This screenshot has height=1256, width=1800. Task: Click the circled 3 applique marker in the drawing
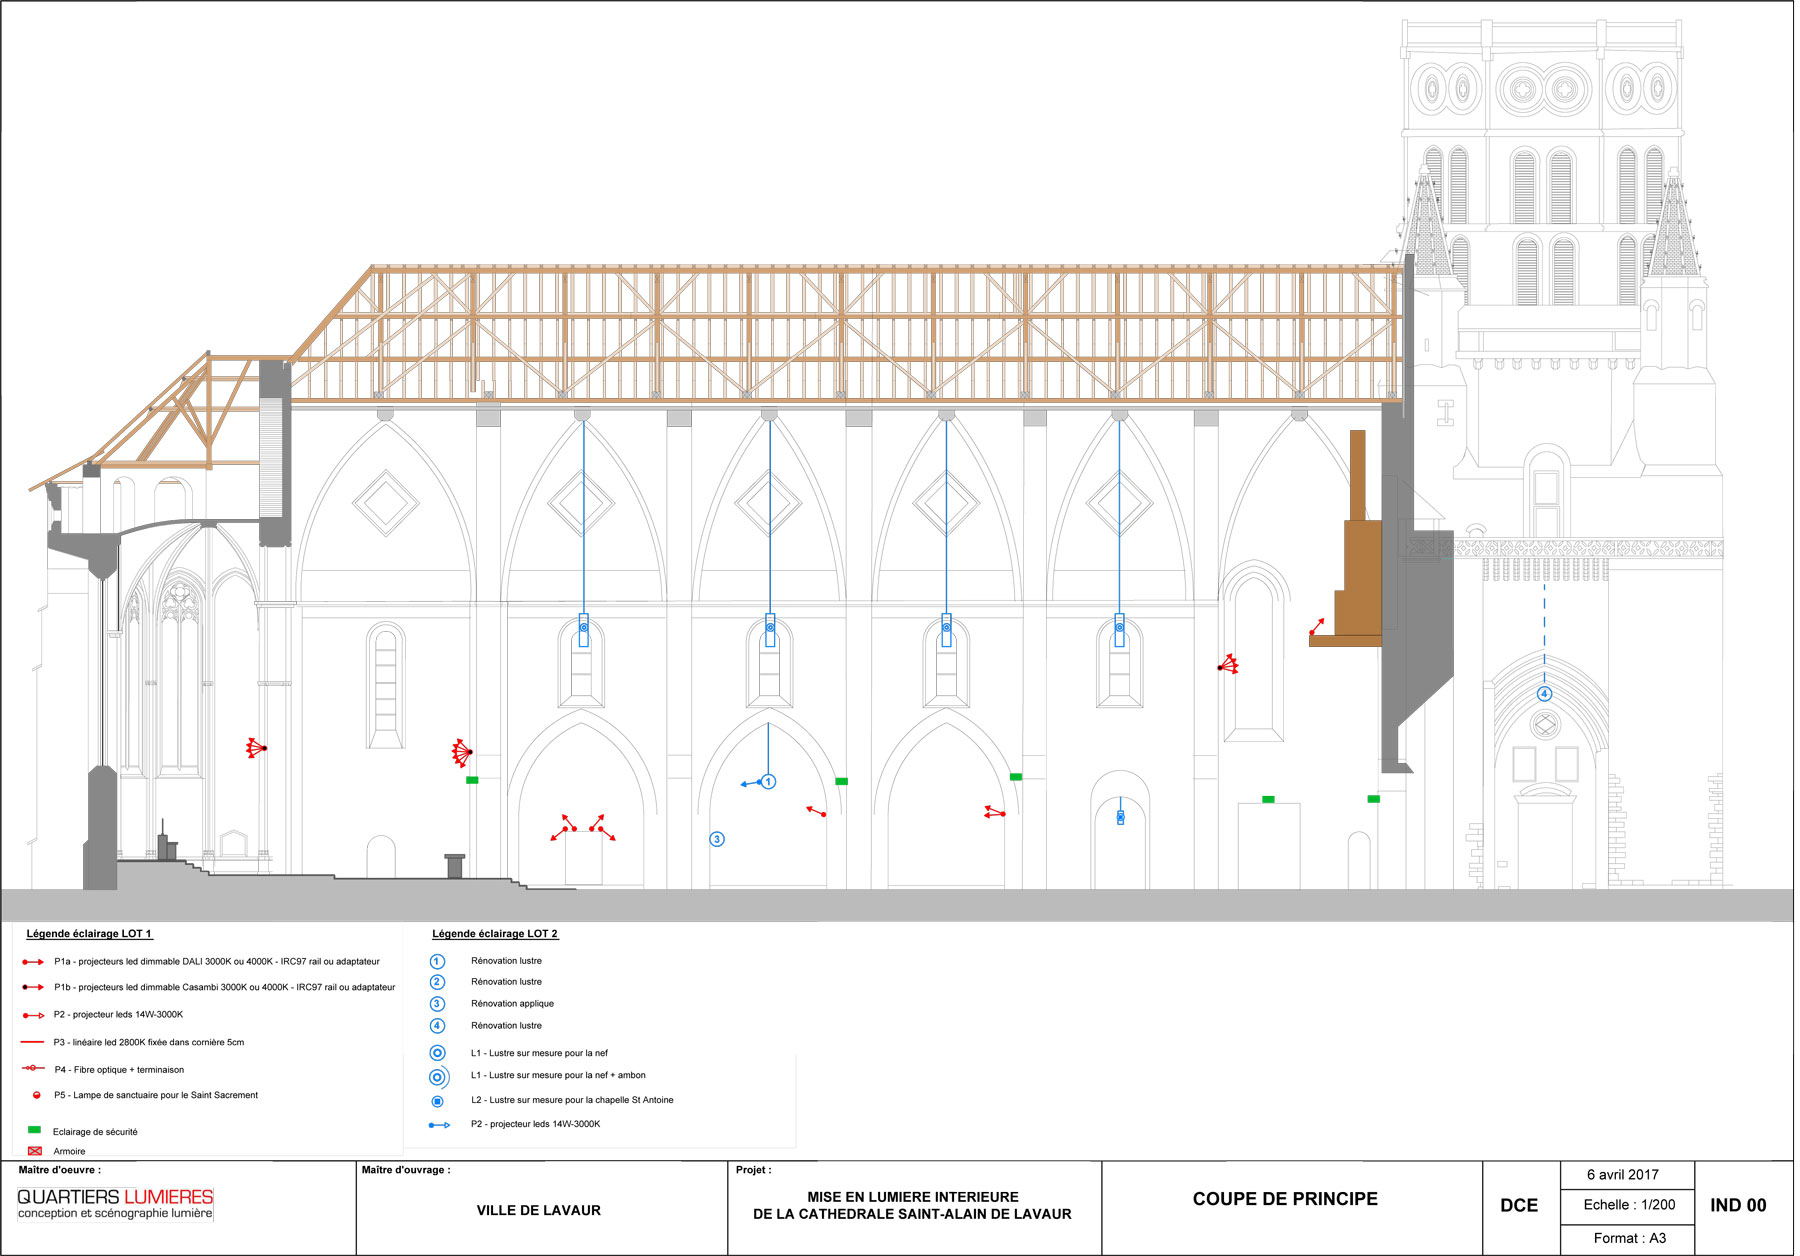point(717,839)
